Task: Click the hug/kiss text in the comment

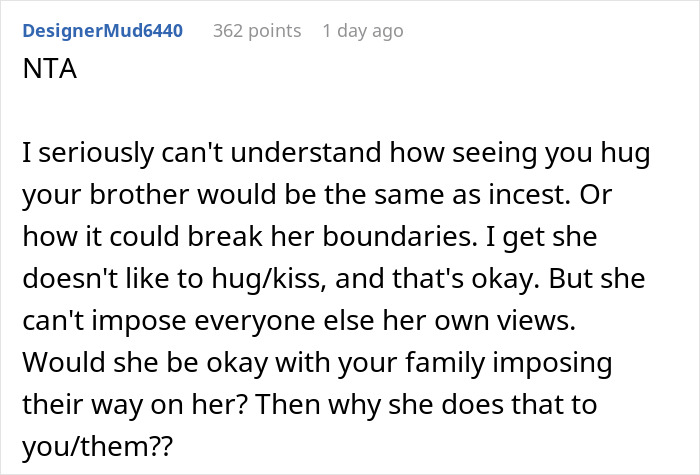Action: pyautogui.click(x=268, y=279)
